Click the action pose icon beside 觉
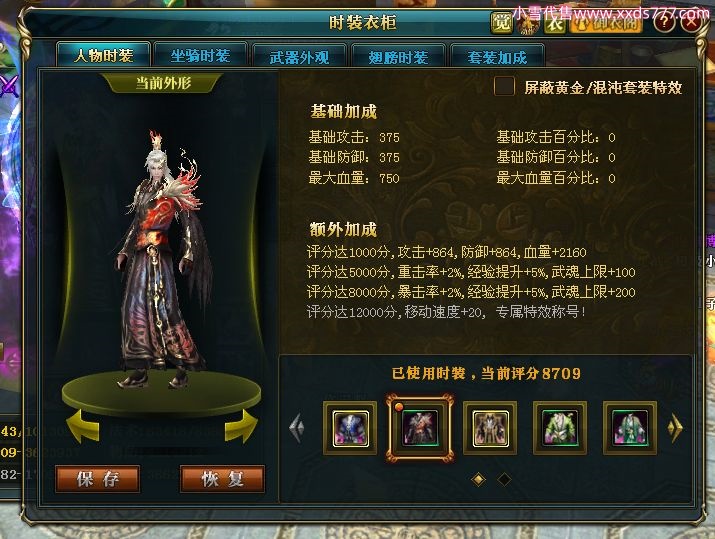Image resolution: width=715 pixels, height=539 pixels. [528, 23]
